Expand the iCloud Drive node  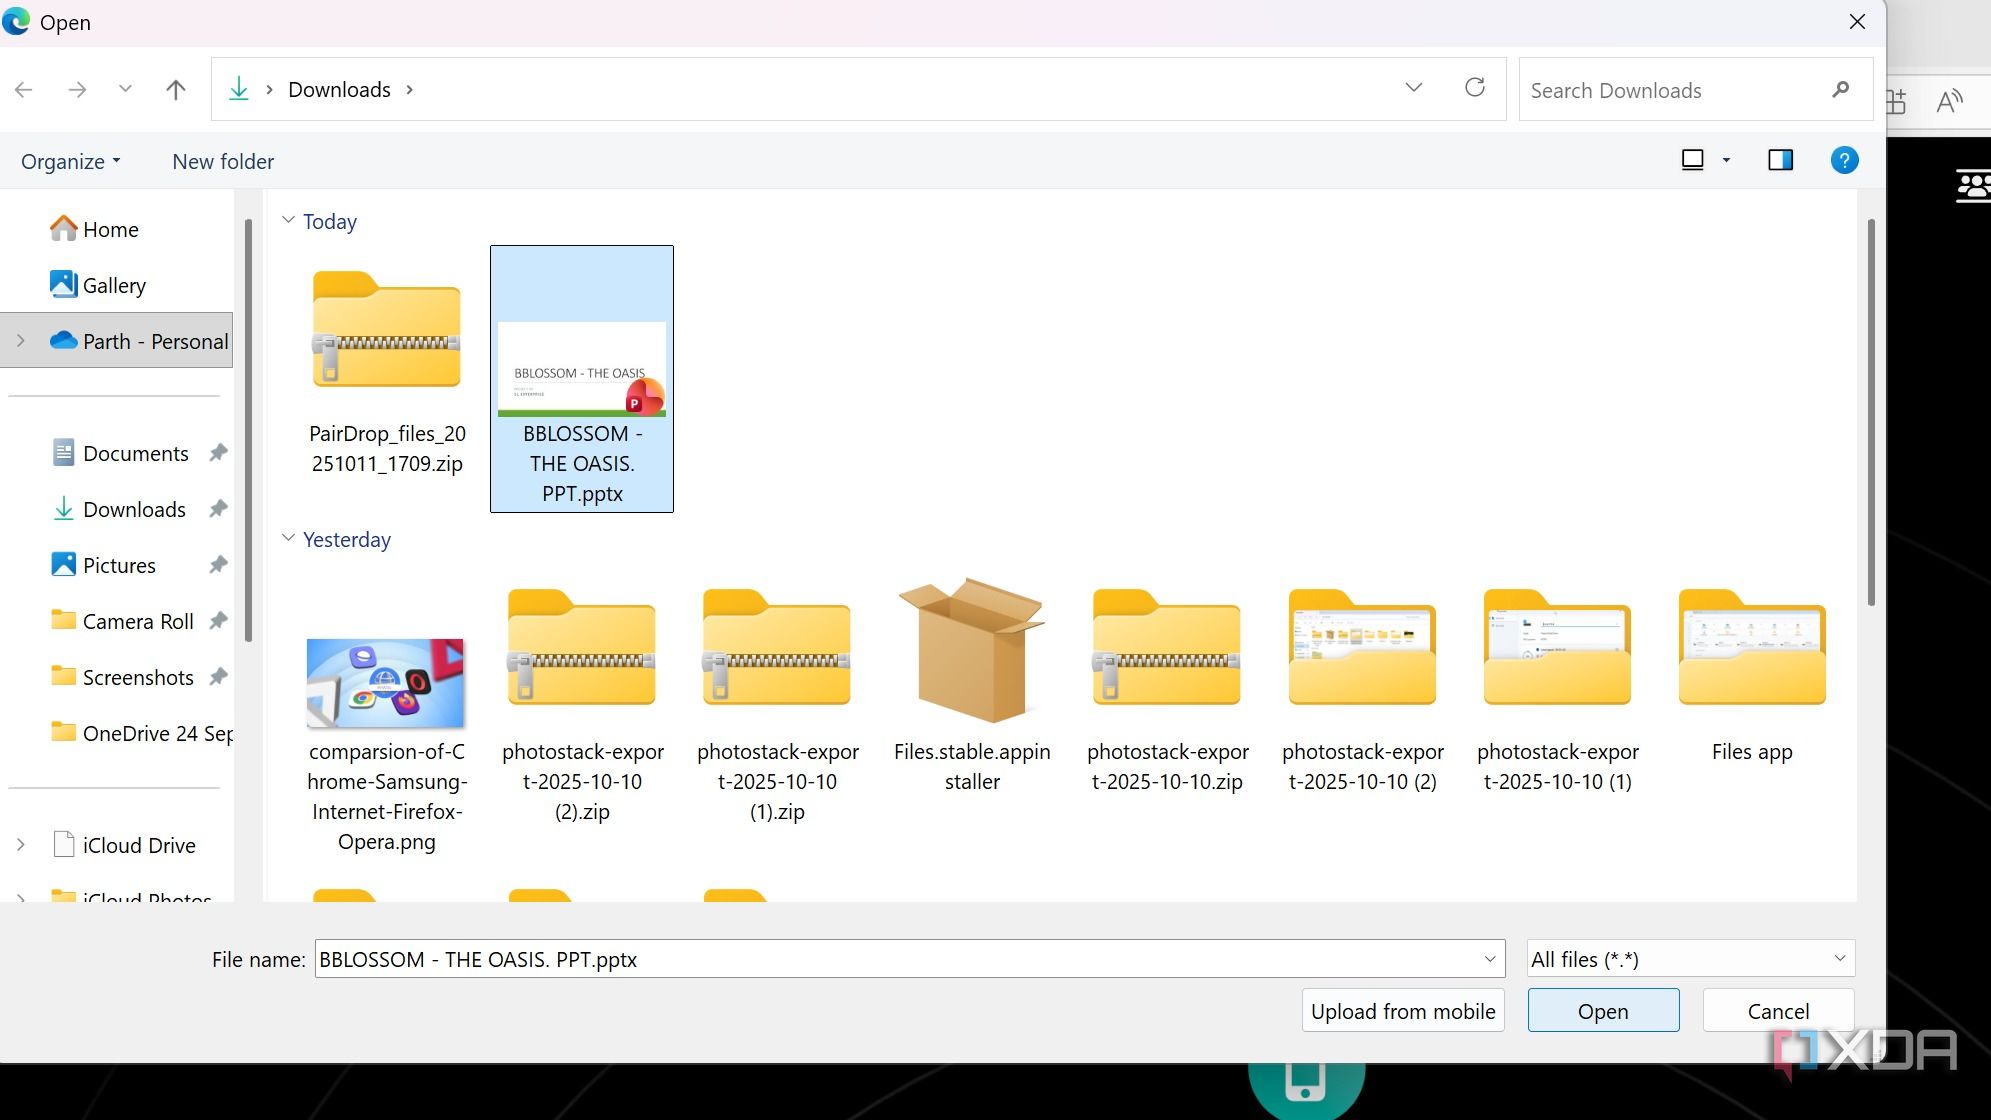click(x=21, y=845)
